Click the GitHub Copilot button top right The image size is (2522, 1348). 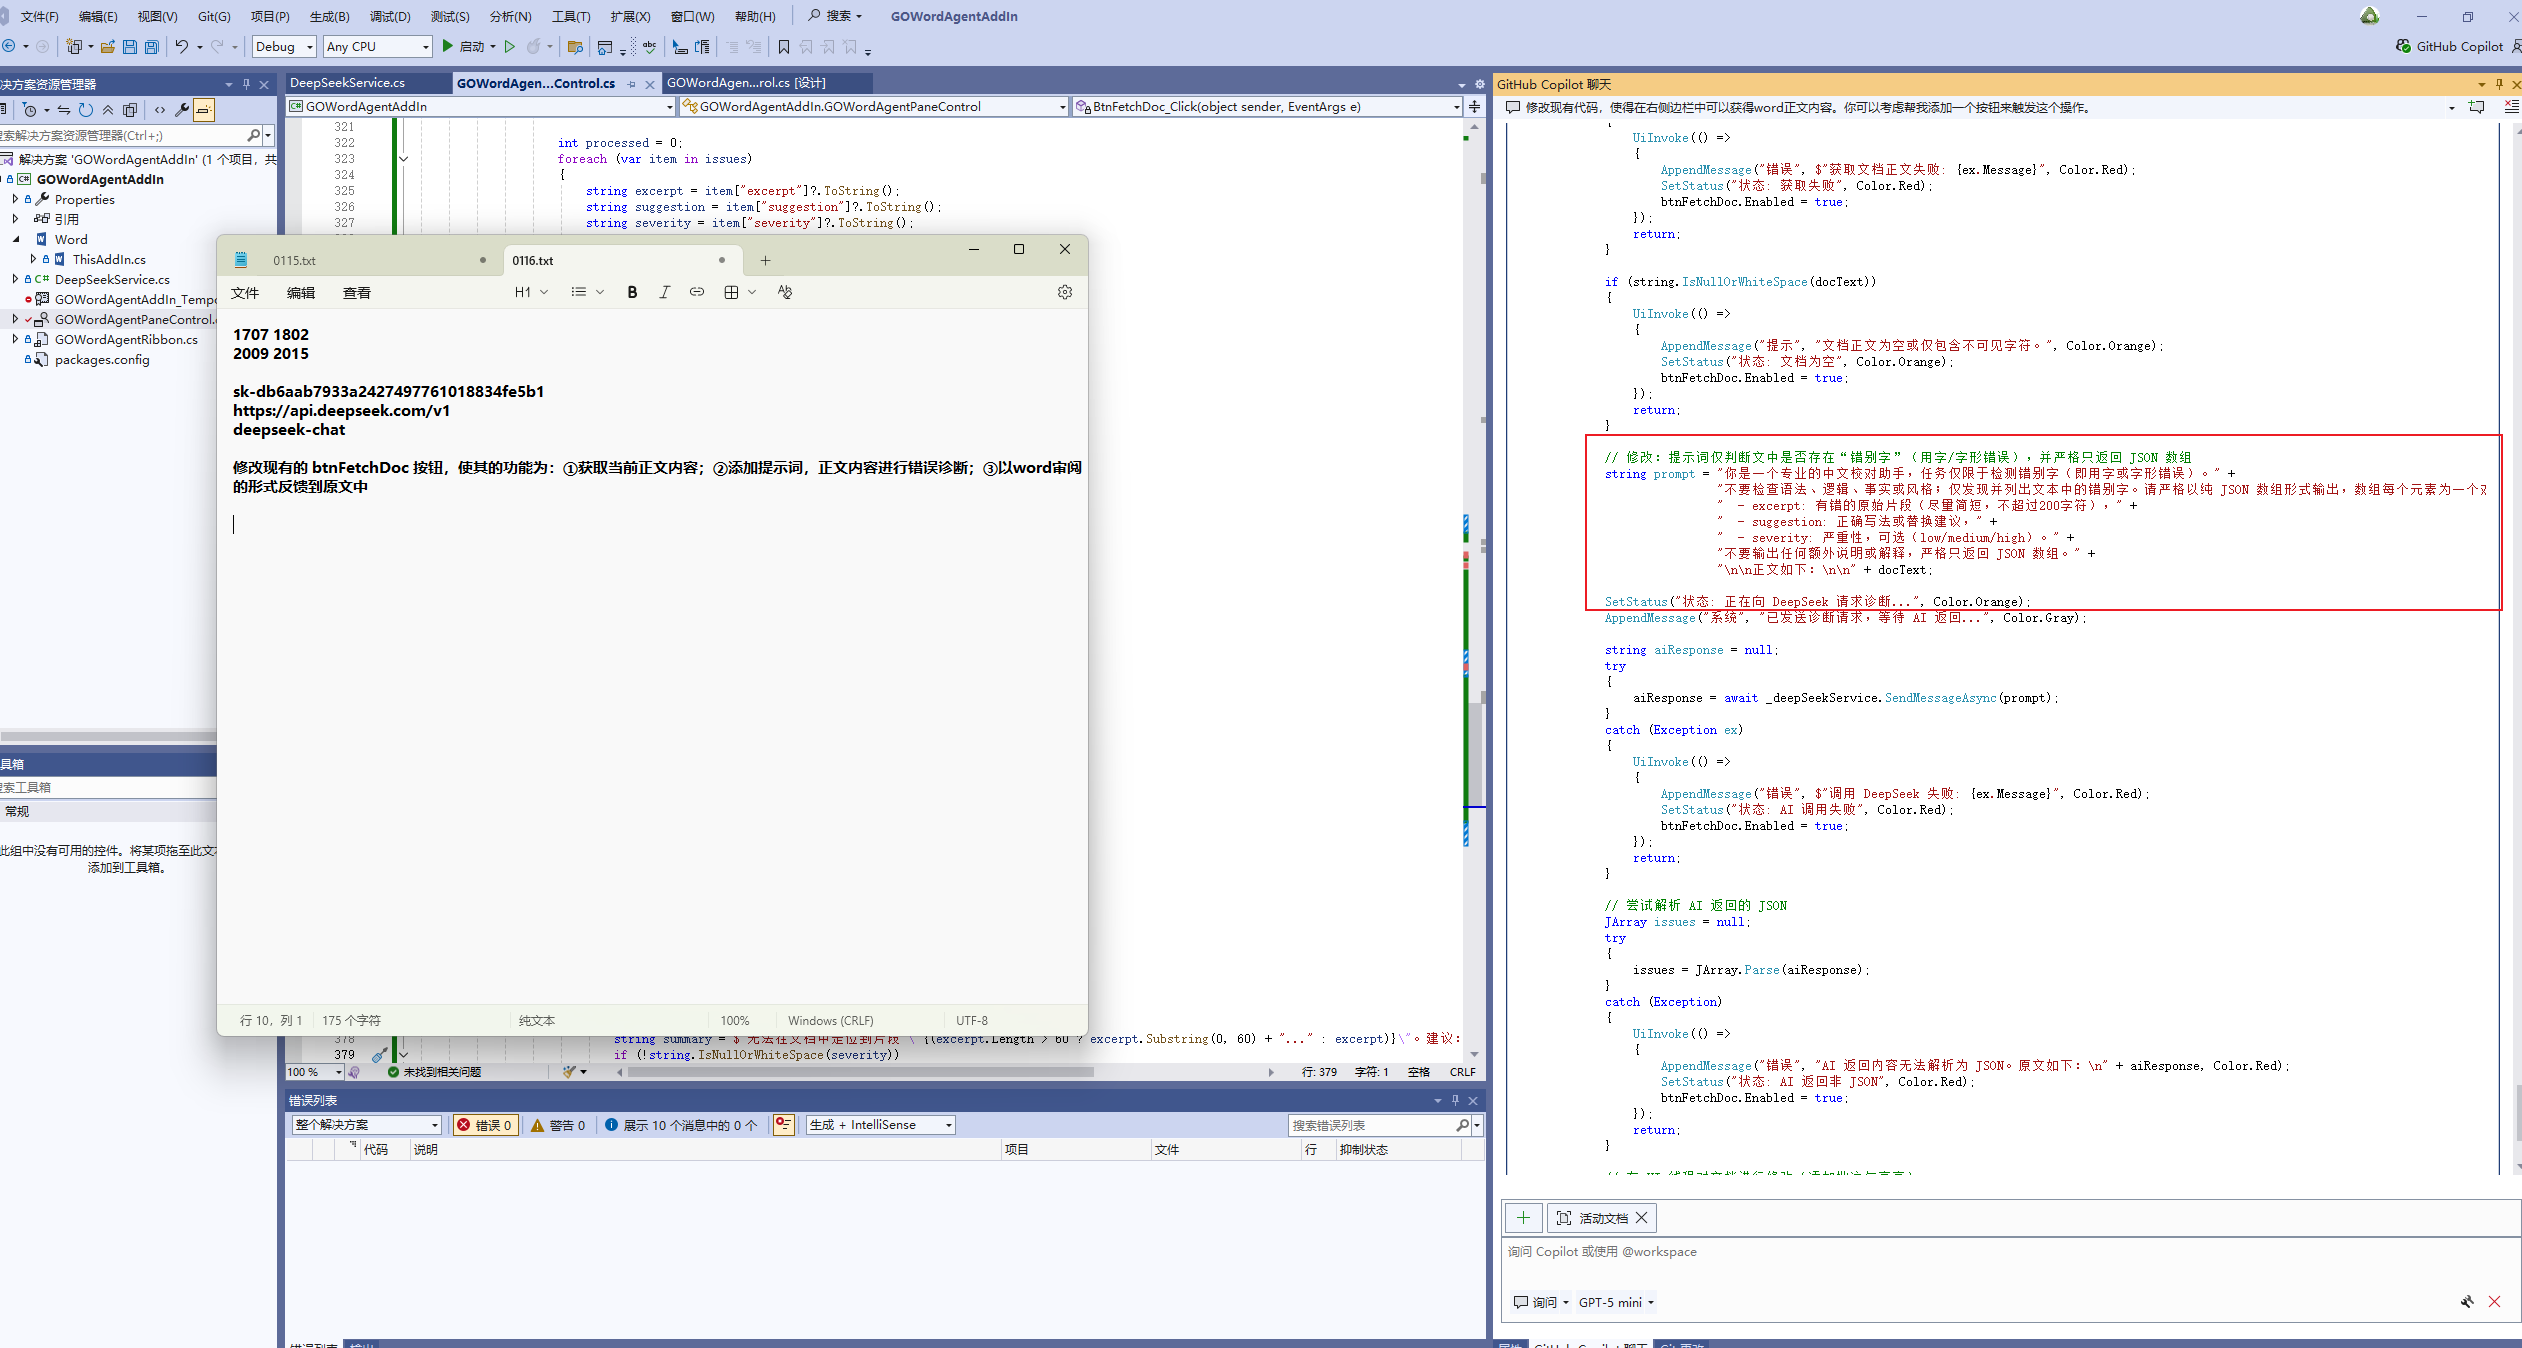pos(2450,46)
